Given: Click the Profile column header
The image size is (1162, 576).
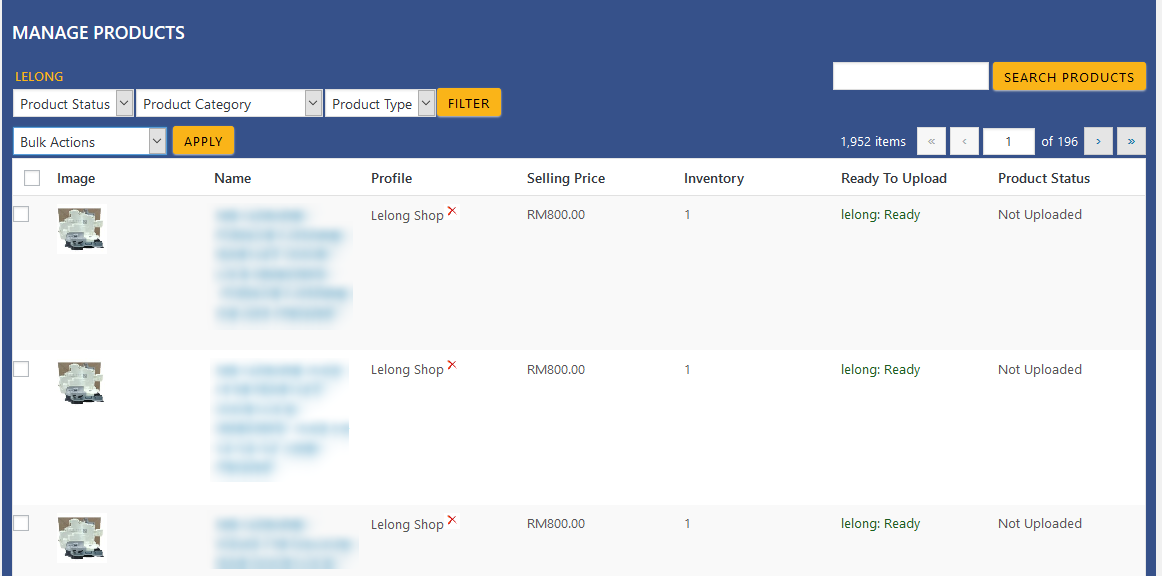Looking at the screenshot, I should pos(391,178).
